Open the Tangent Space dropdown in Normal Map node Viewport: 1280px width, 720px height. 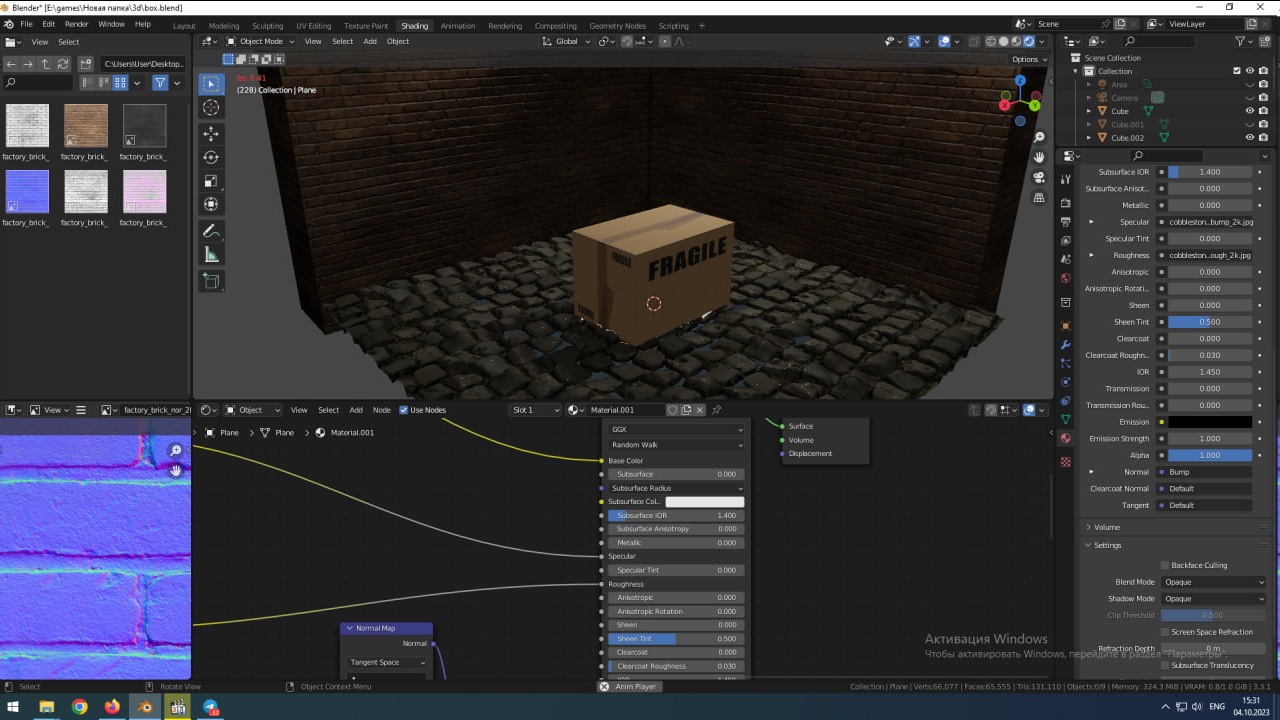pyautogui.click(x=388, y=662)
